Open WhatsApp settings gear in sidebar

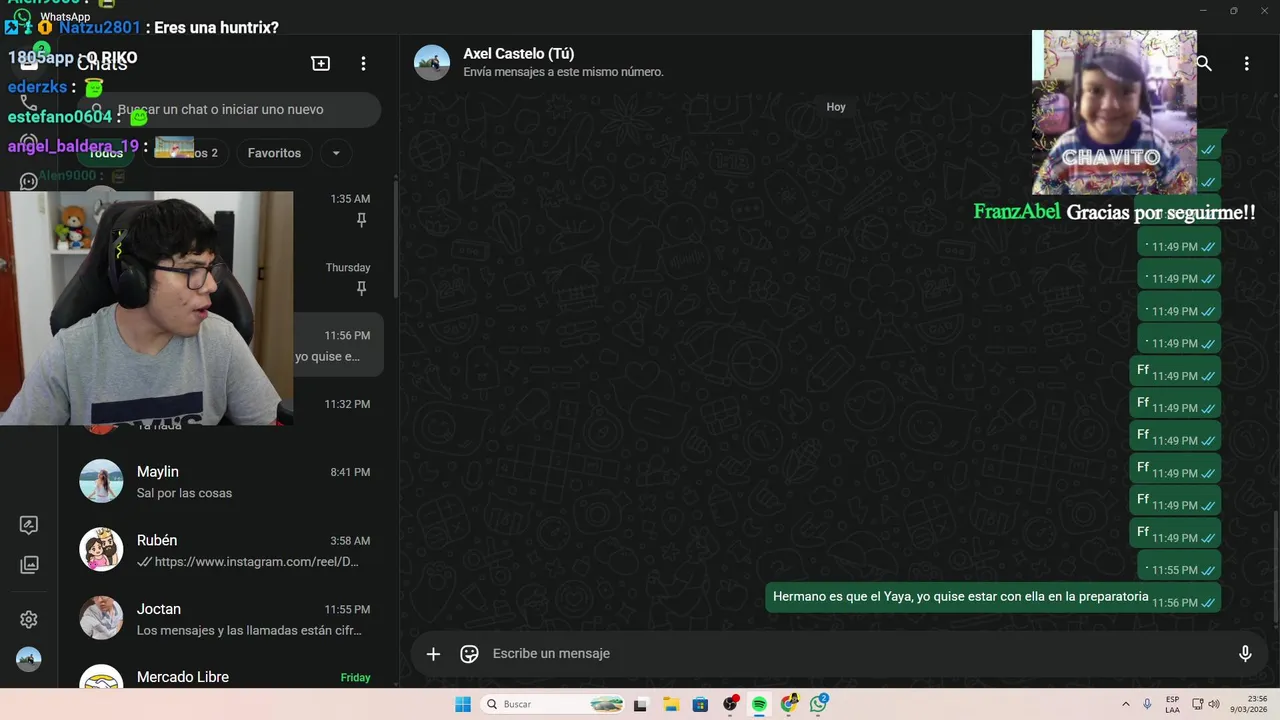click(29, 620)
